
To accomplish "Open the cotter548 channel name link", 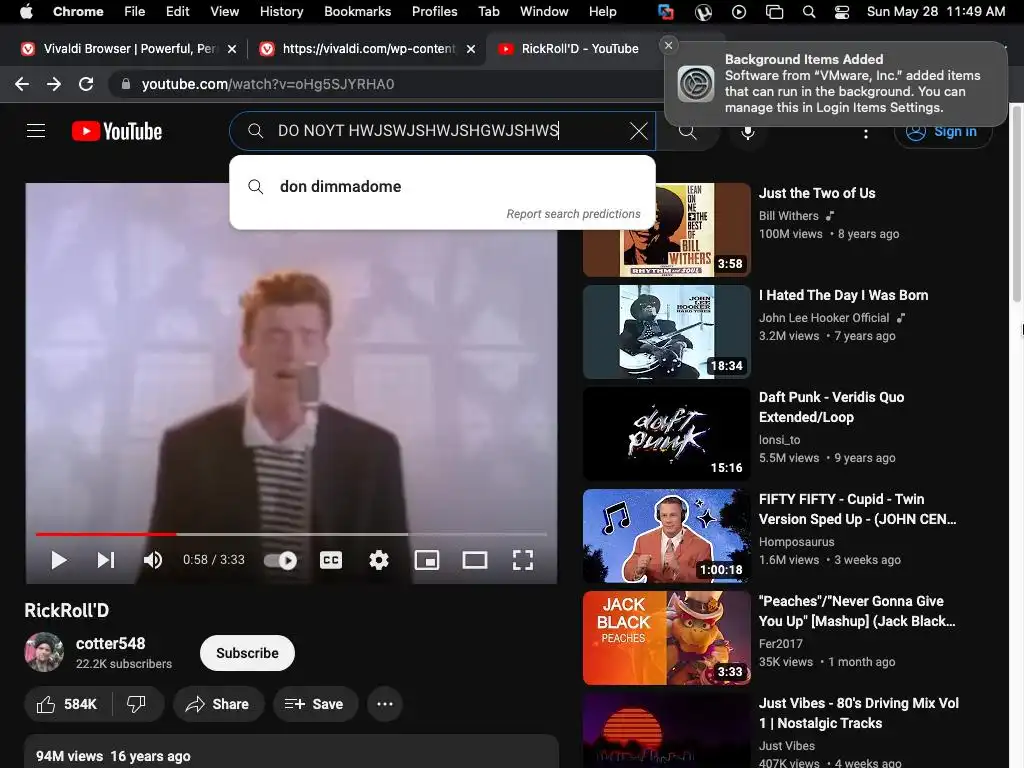I will 110,643.
